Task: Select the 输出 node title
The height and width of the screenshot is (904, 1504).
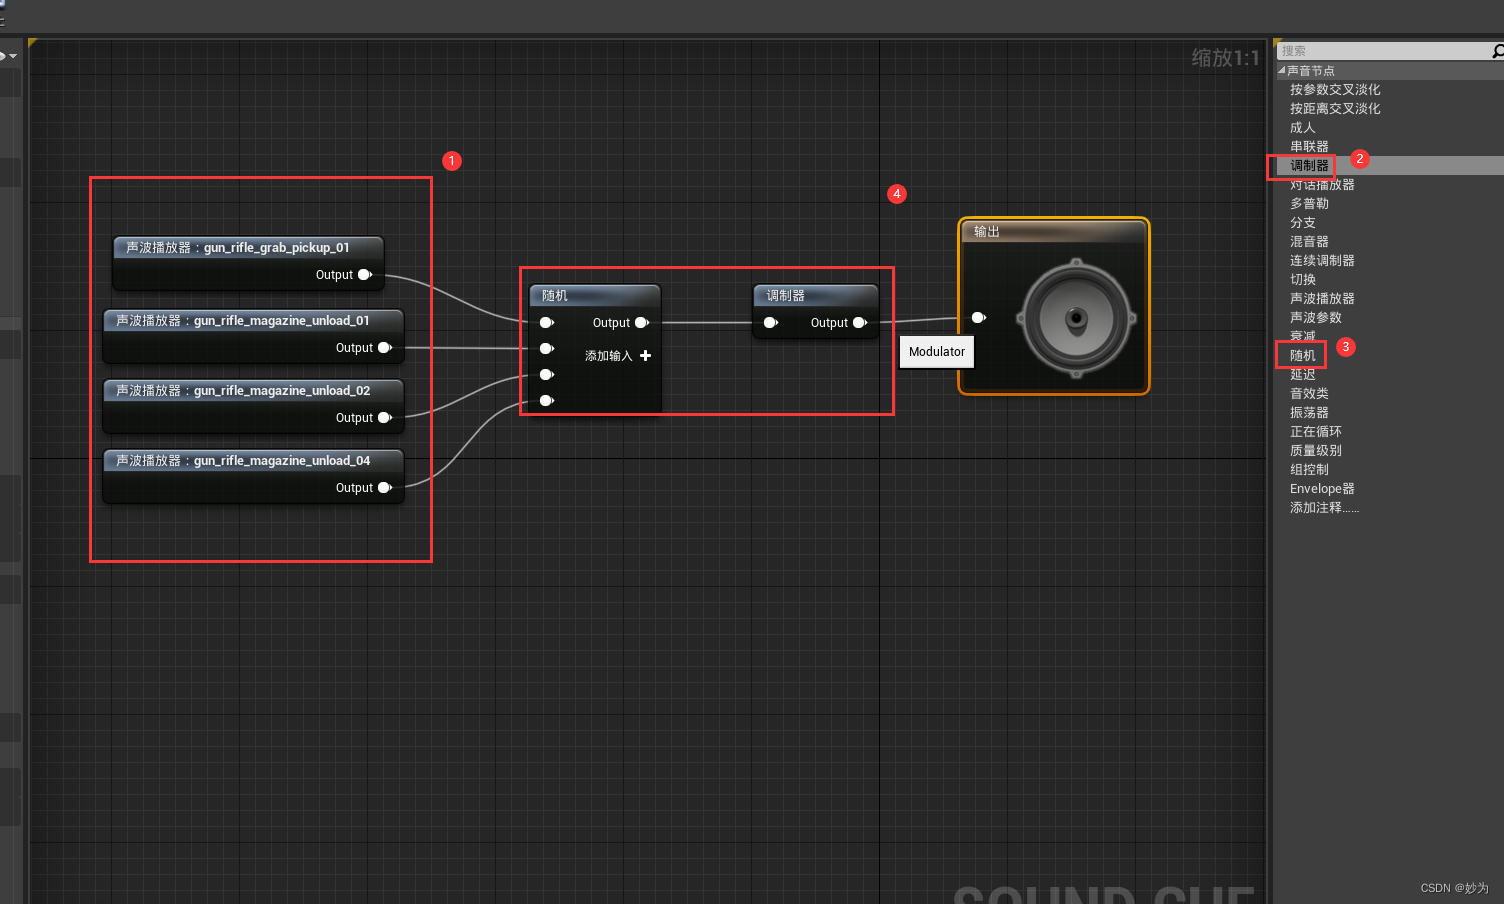Action: pyautogui.click(x=987, y=232)
